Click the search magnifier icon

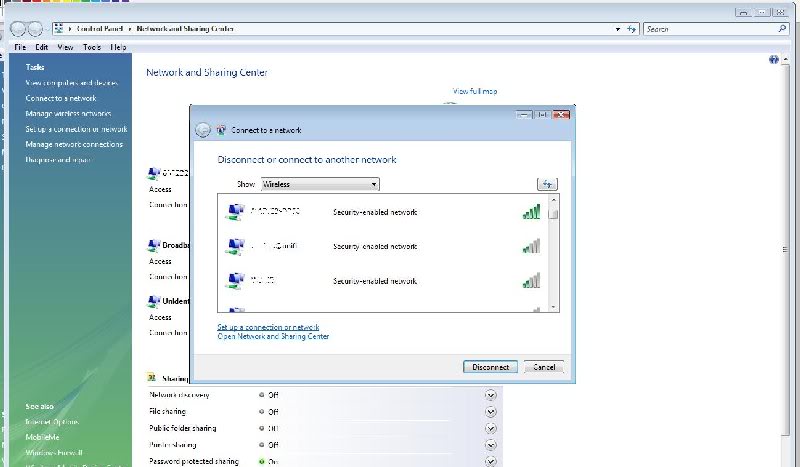point(782,29)
